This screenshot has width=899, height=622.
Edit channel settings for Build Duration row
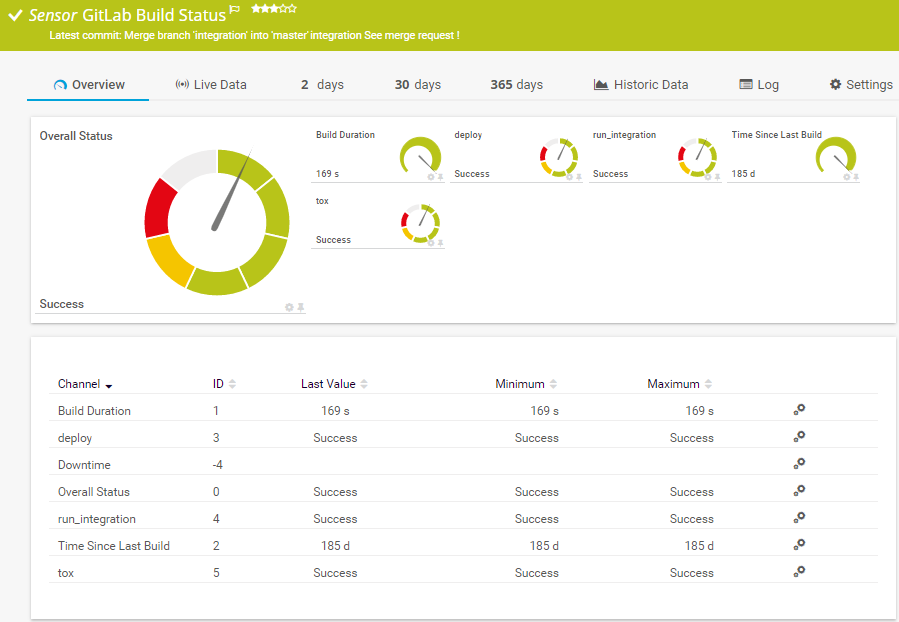point(799,410)
